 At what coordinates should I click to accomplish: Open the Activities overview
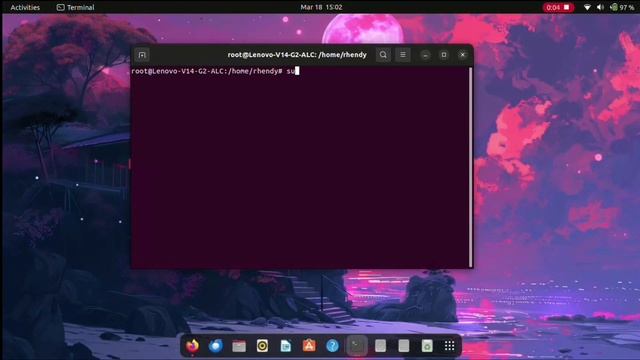pyautogui.click(x=25, y=7)
